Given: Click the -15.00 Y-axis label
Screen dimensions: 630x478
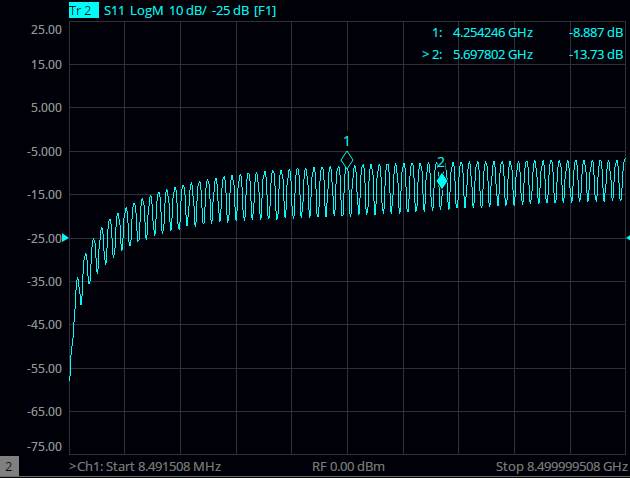Looking at the screenshot, I should point(45,195).
